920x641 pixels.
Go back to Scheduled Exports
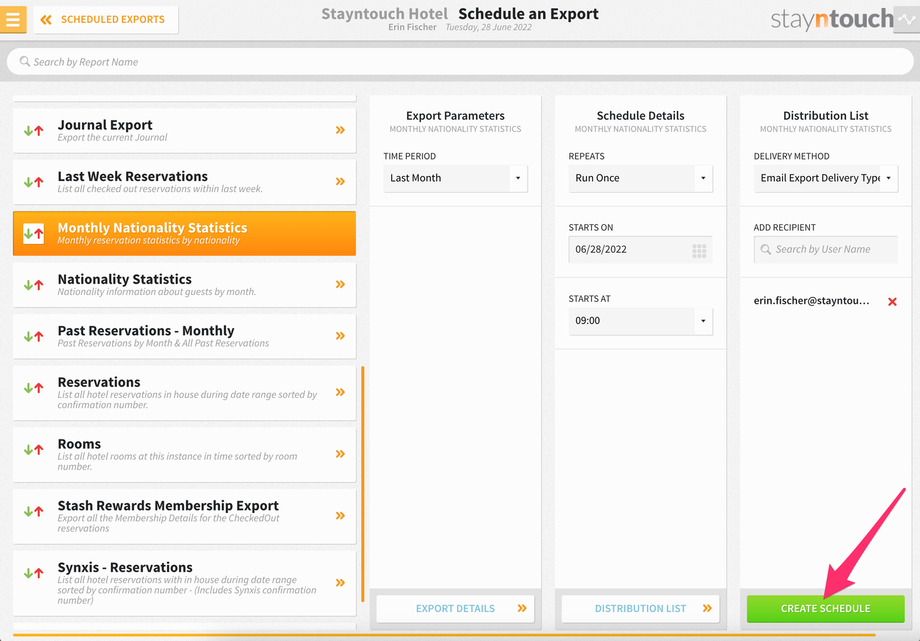(106, 19)
